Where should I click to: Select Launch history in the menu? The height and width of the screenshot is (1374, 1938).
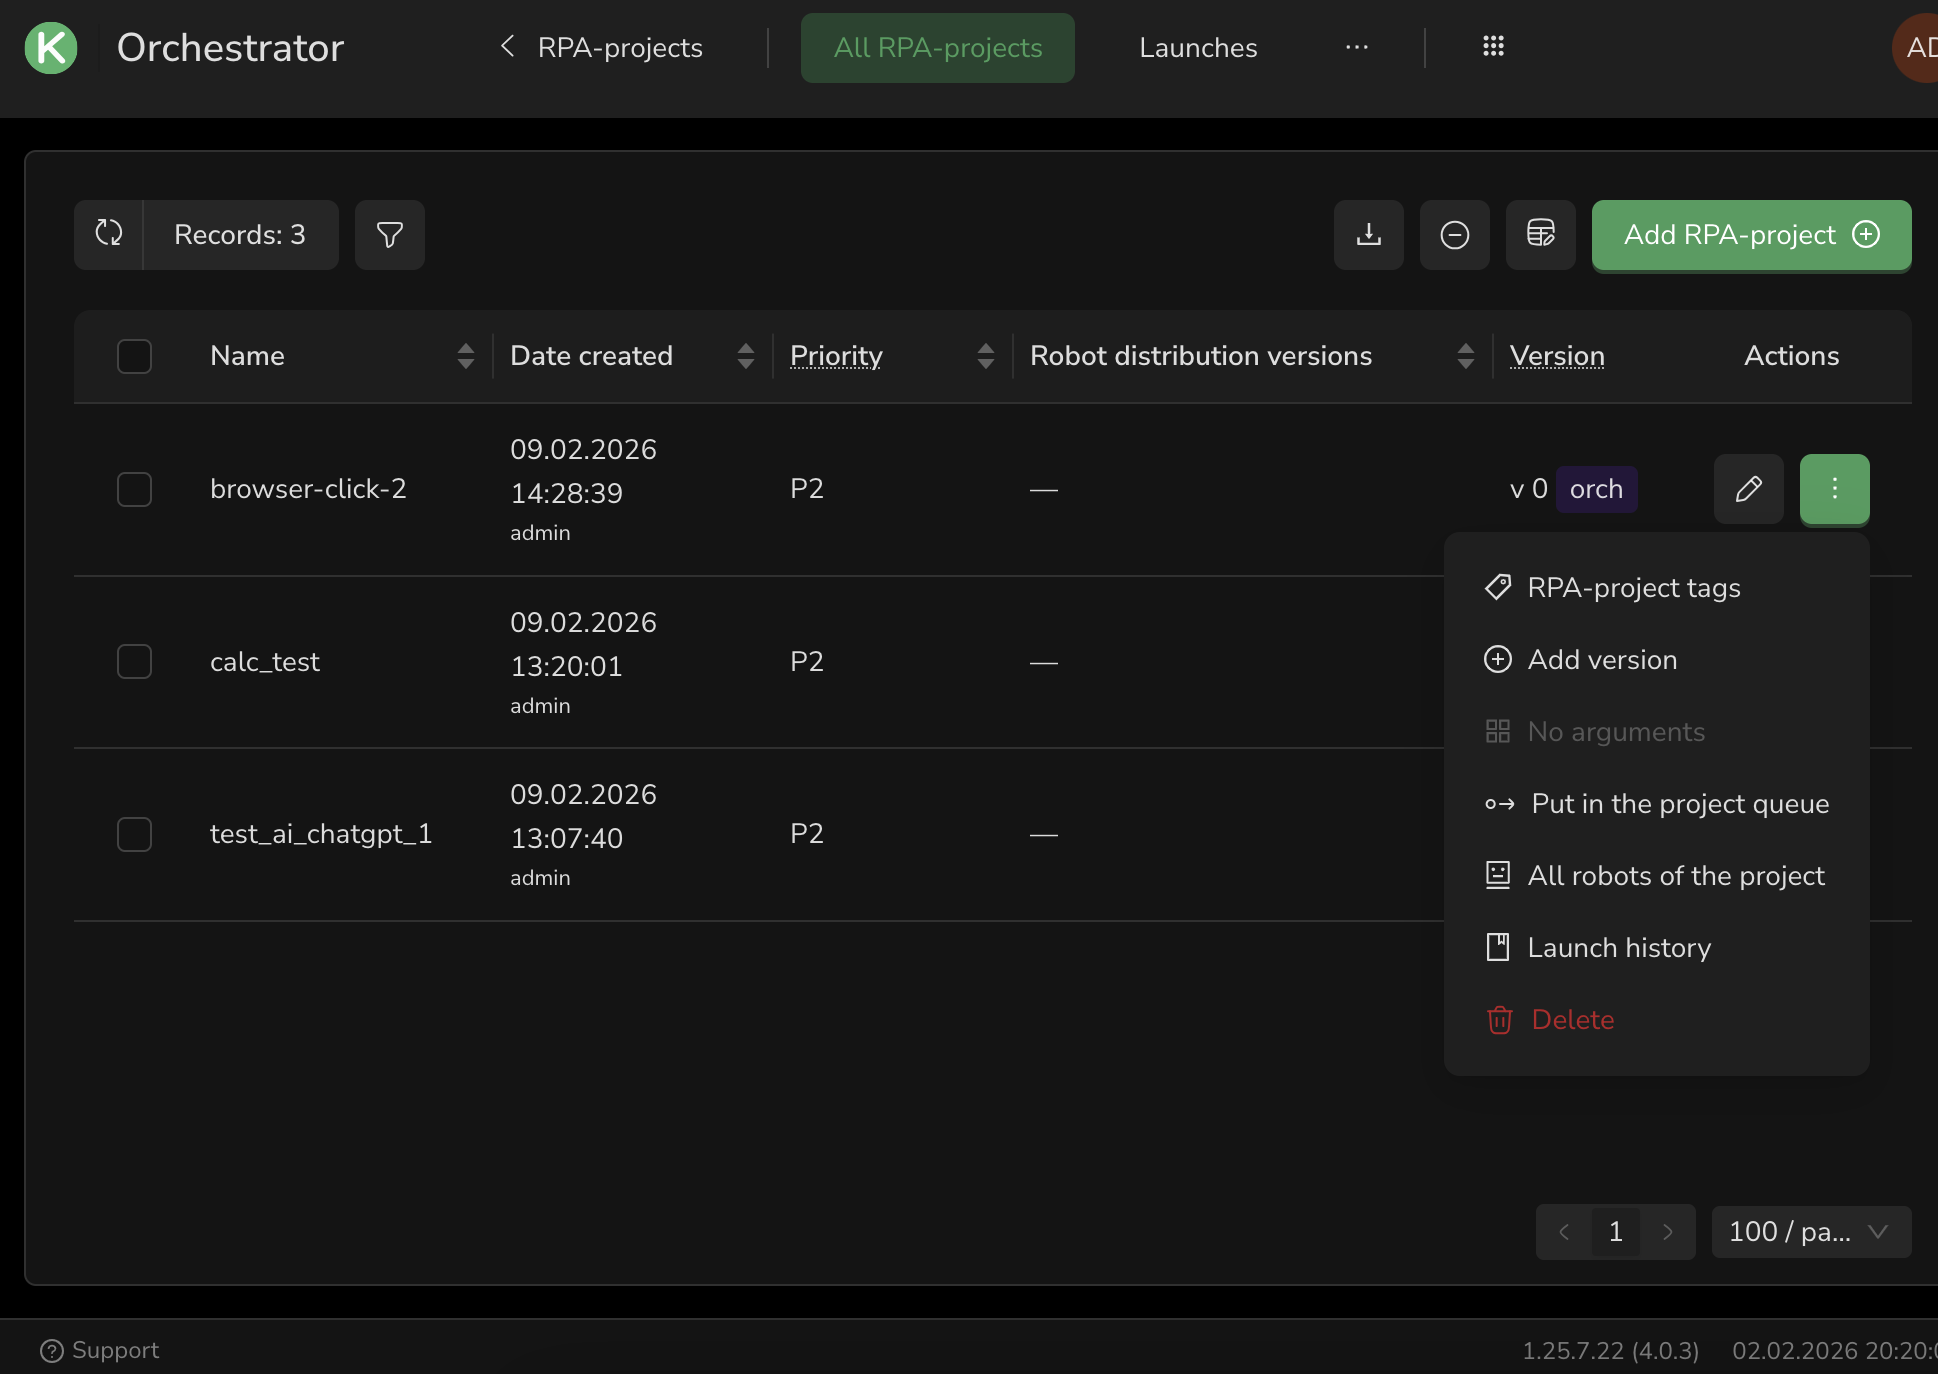click(x=1619, y=948)
